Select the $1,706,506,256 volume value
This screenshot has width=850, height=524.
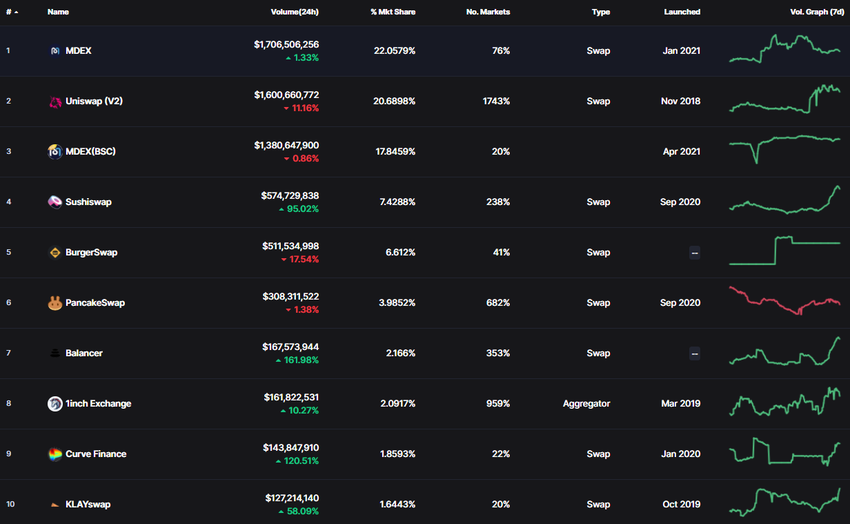286,44
